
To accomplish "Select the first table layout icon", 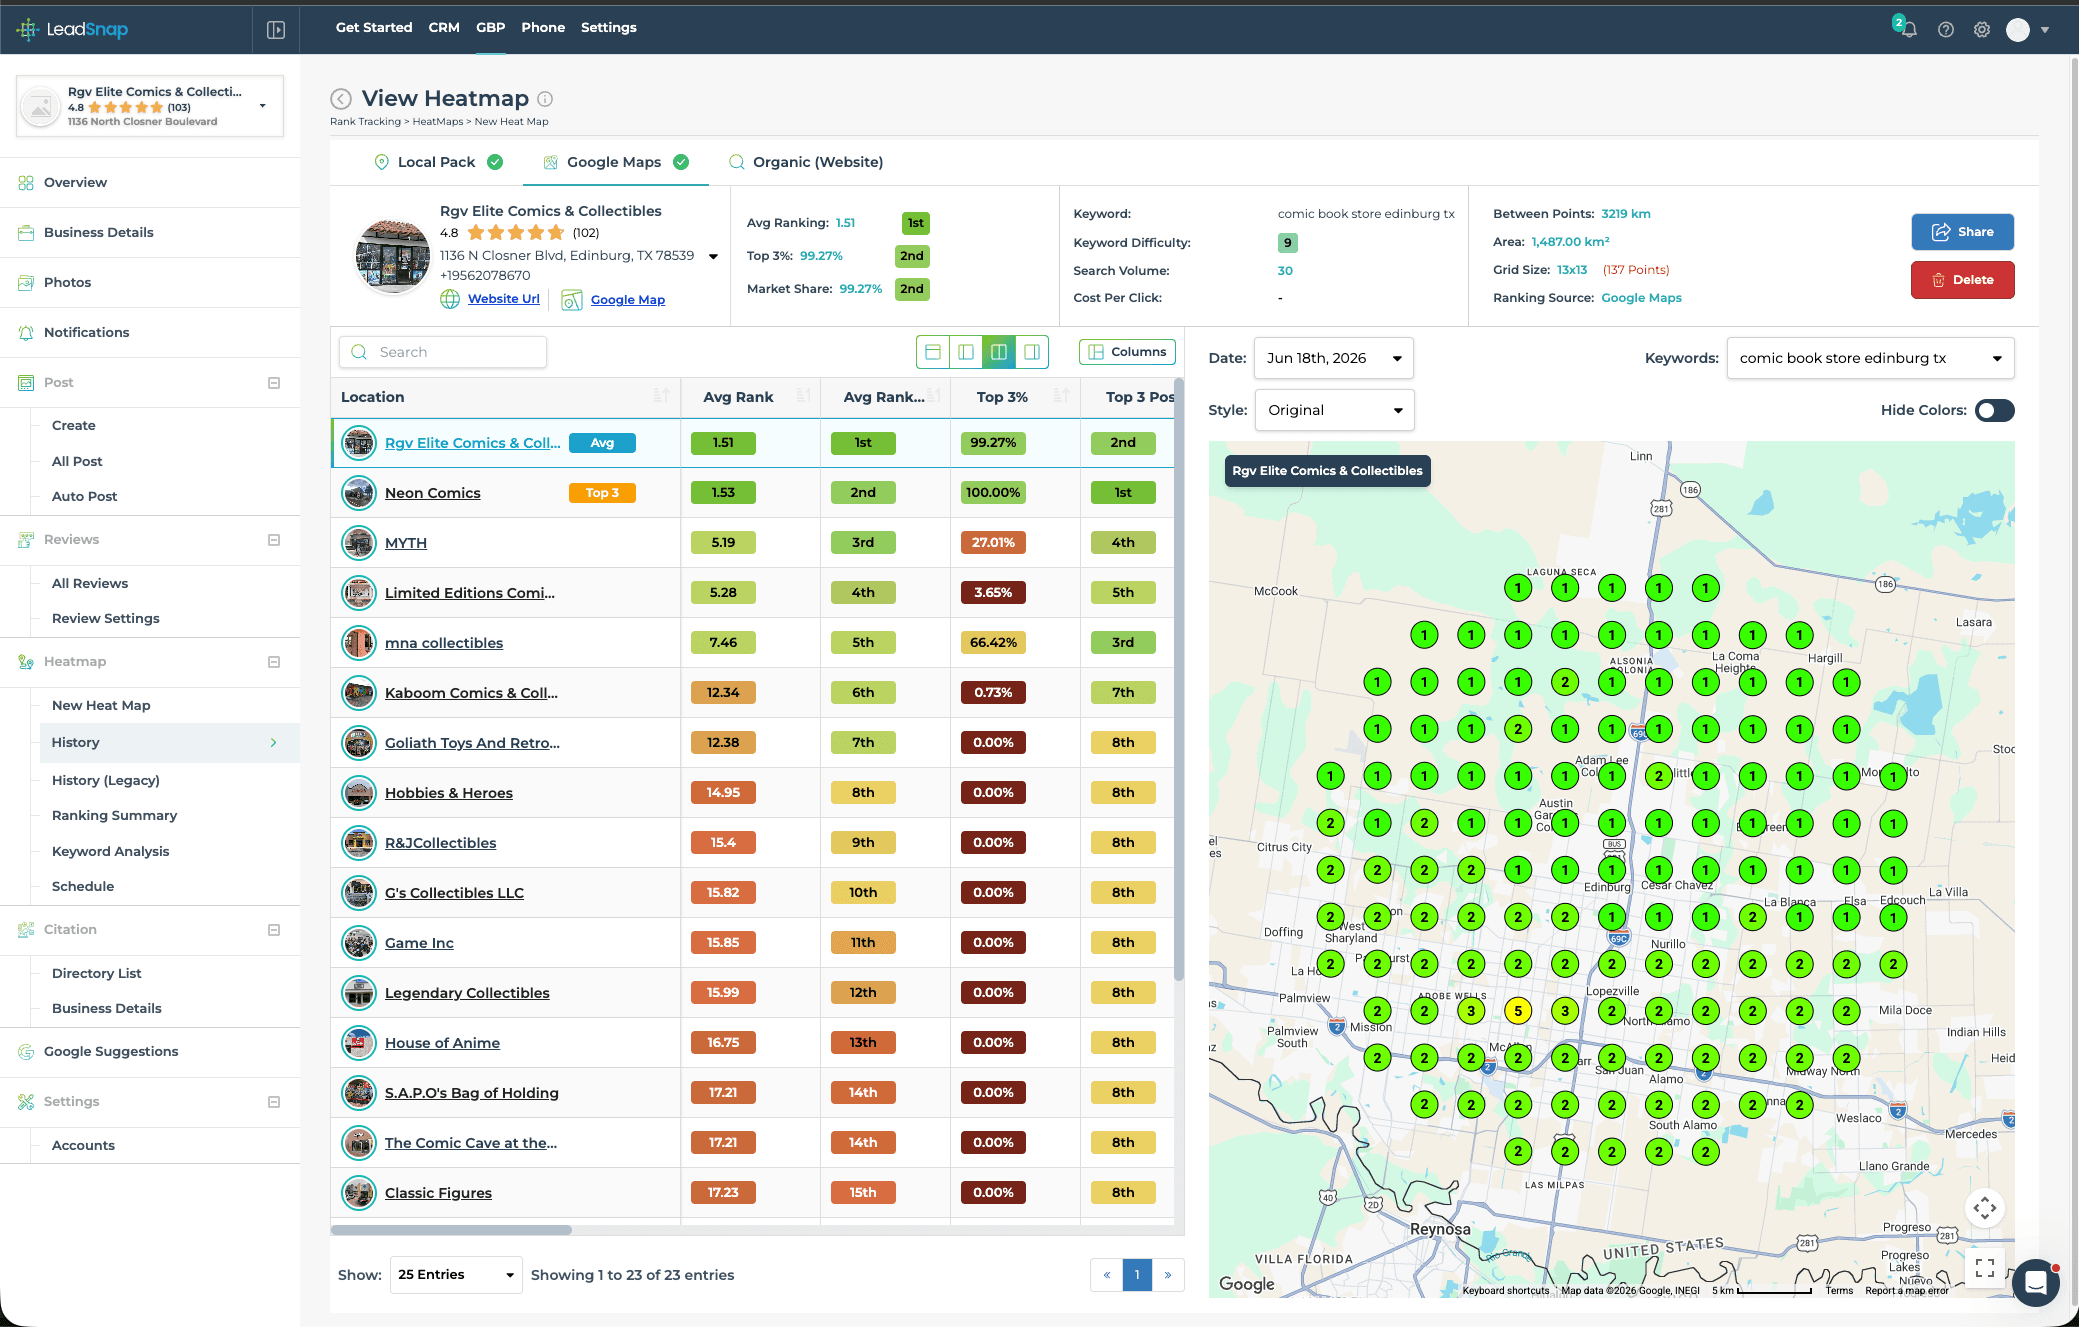I will coord(933,352).
